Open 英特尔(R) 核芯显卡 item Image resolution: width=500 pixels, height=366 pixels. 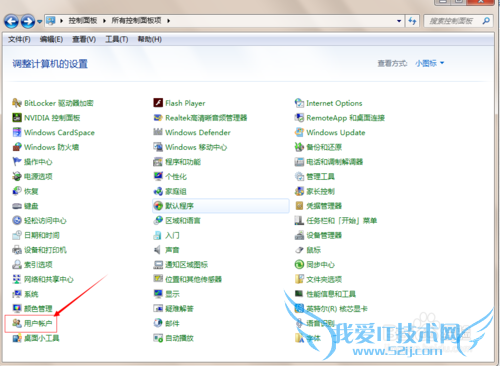click(x=331, y=308)
